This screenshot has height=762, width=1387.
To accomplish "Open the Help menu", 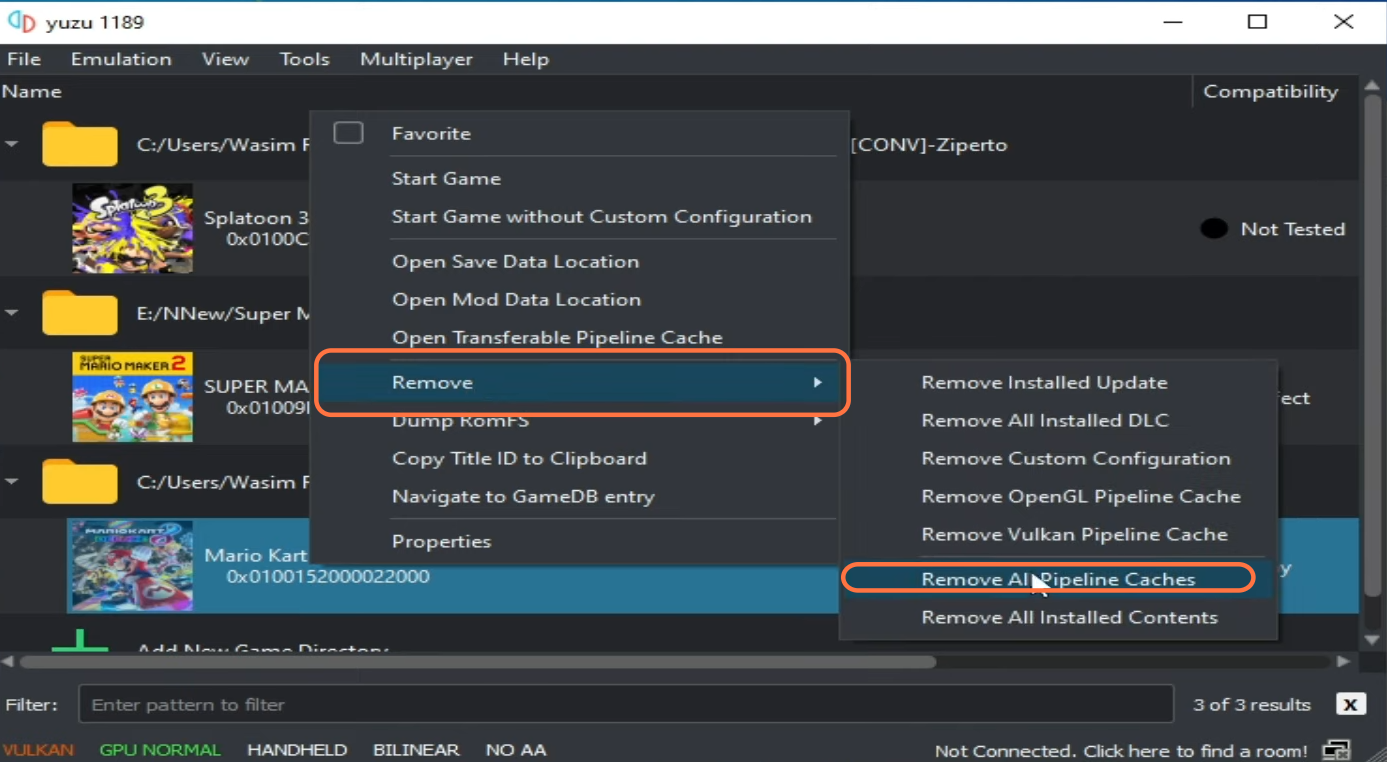I will tap(526, 59).
